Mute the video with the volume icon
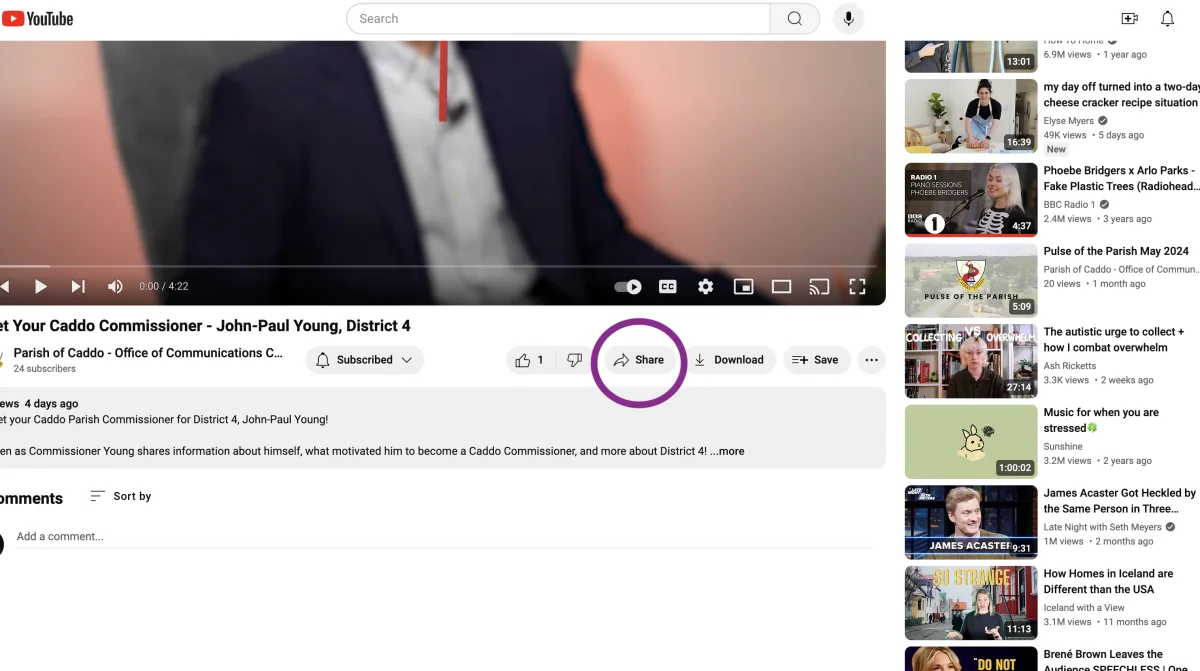The width and height of the screenshot is (1200, 671). tap(115, 287)
